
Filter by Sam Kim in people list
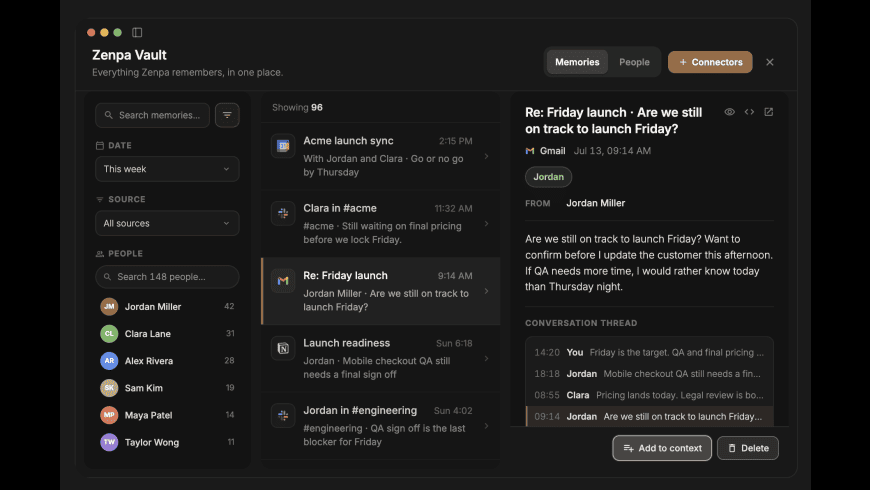click(x=167, y=388)
